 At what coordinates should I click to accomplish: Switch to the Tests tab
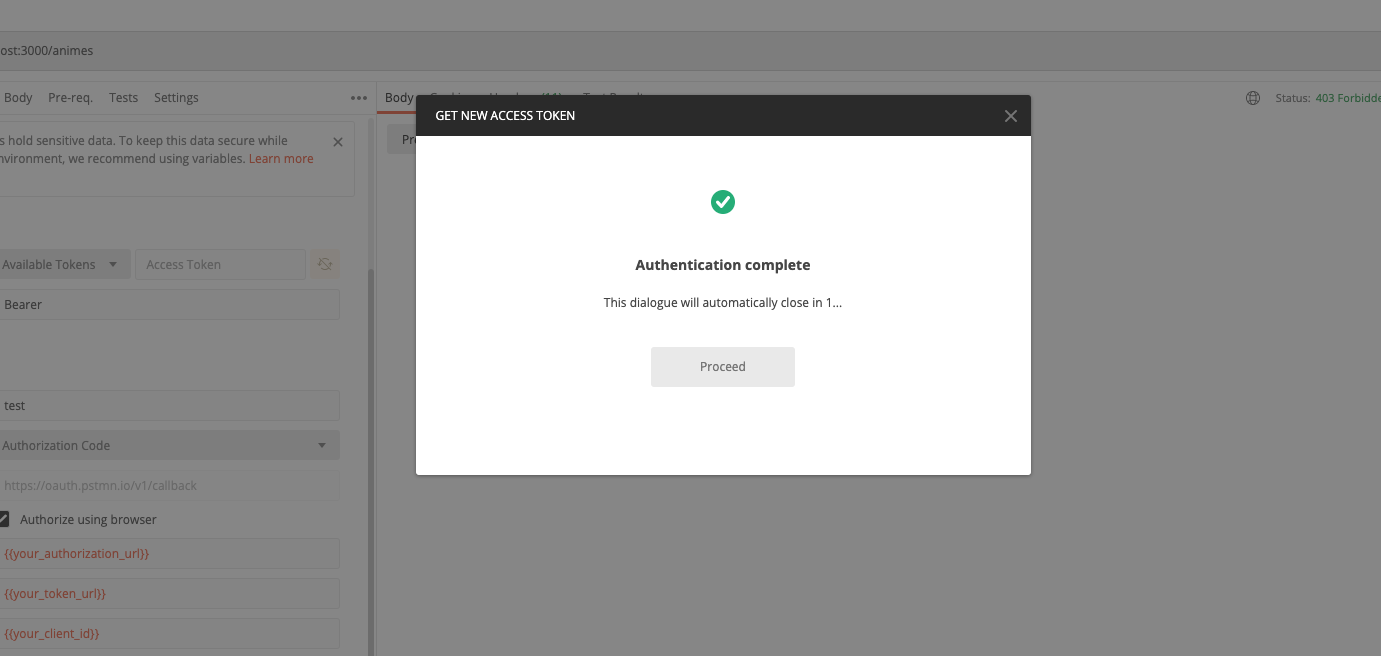pyautogui.click(x=123, y=98)
